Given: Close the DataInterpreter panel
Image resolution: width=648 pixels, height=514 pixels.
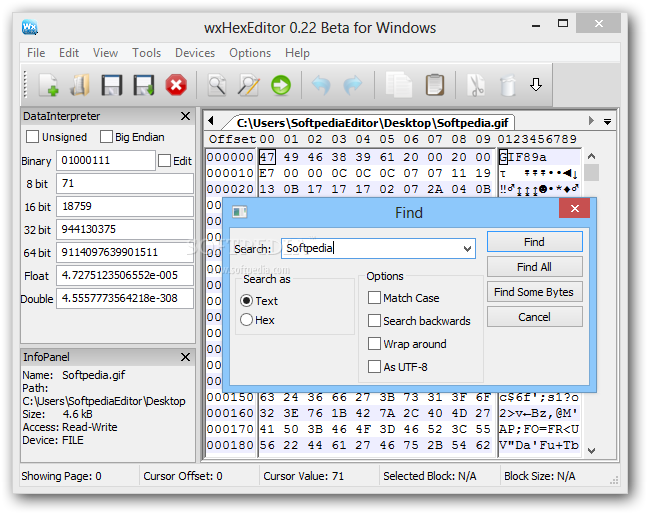Looking at the screenshot, I should pyautogui.click(x=186, y=116).
